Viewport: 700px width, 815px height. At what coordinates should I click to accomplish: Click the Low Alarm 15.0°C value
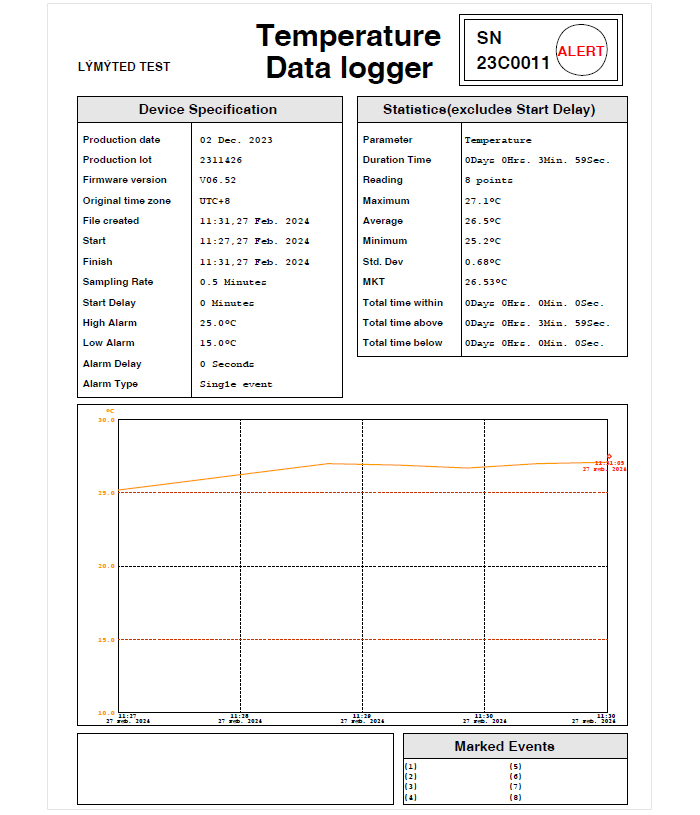(218, 344)
